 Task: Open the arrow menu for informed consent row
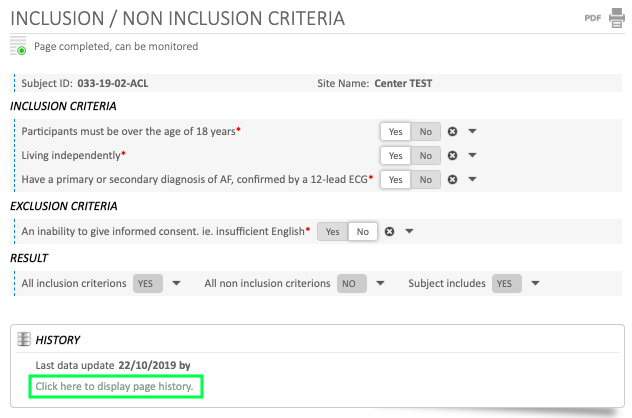[409, 231]
